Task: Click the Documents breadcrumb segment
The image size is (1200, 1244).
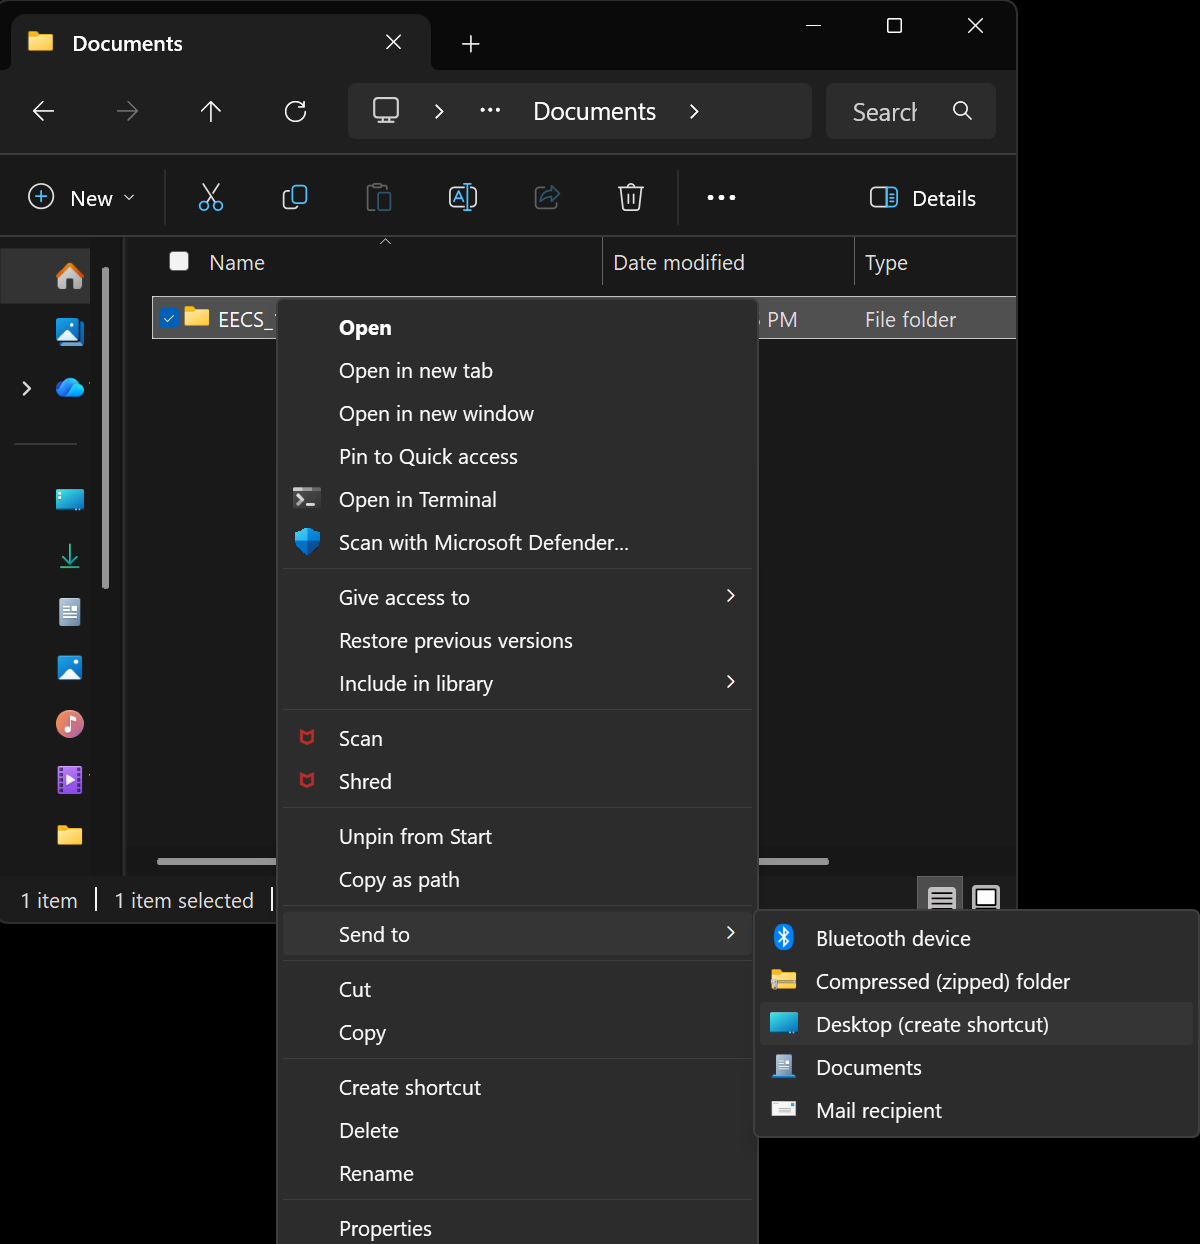Action: 595,111
